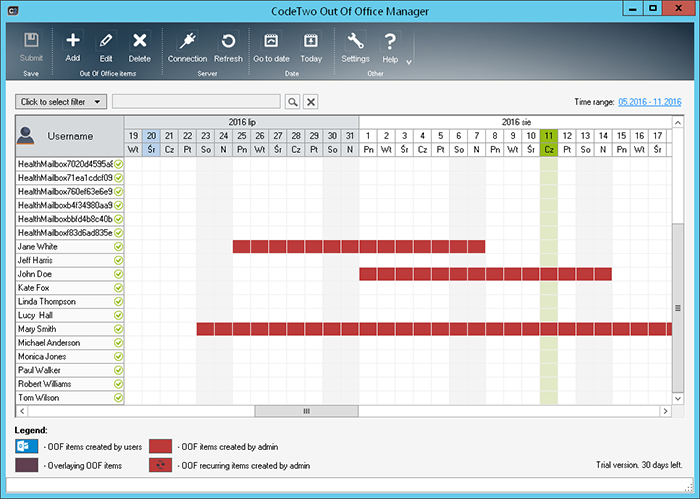This screenshot has width=700, height=499.
Task: Click the vertical scrollbar thumb
Action: 678,308
